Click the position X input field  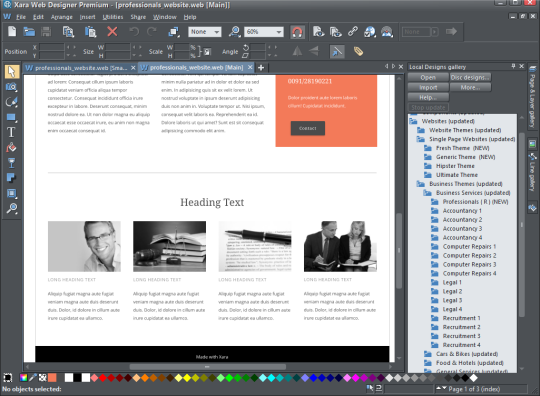[52, 47]
